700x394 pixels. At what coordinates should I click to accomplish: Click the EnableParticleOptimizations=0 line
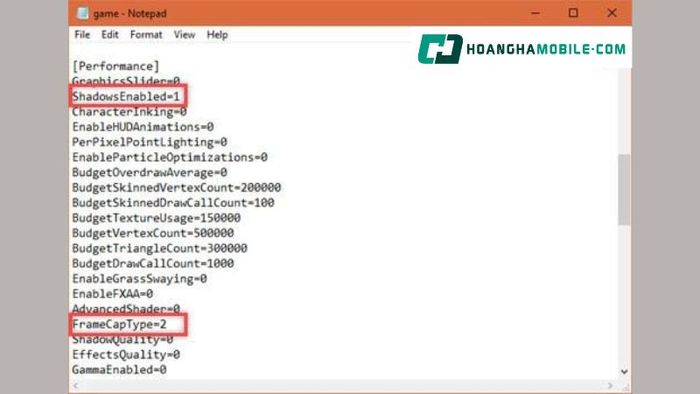(170, 157)
